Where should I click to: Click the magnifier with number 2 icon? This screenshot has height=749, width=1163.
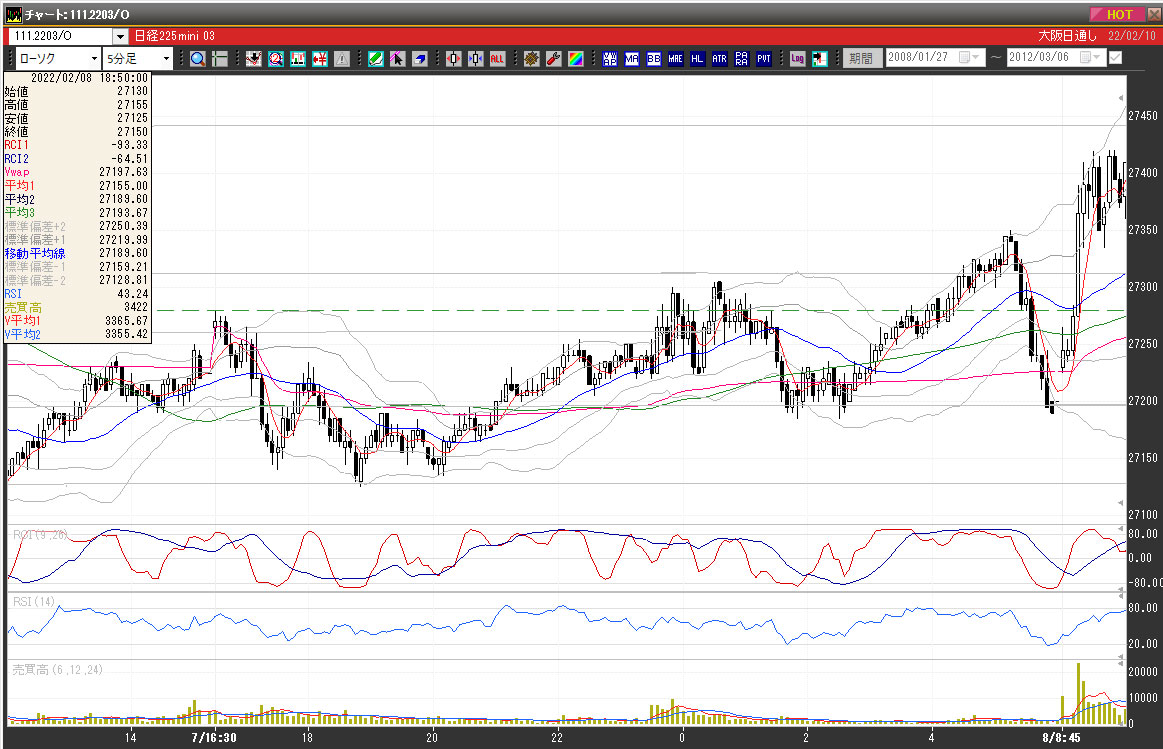coord(276,59)
